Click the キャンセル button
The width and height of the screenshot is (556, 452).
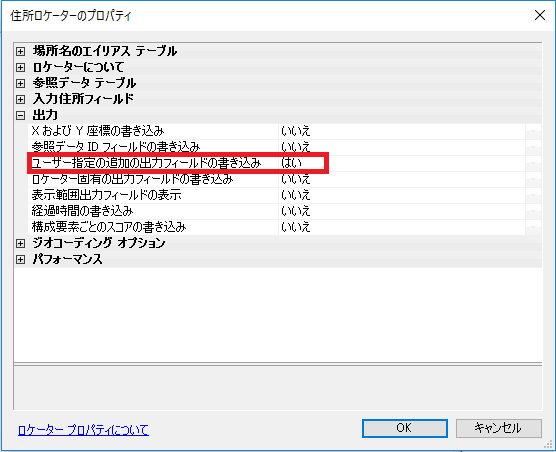[499, 428]
